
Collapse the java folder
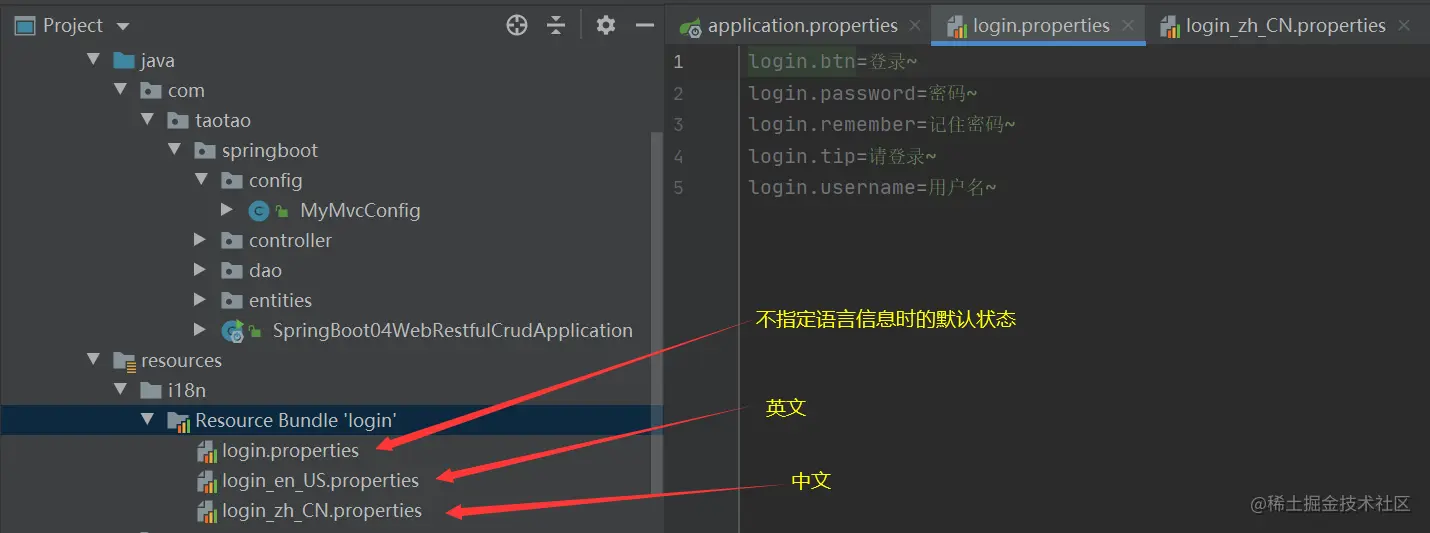(x=93, y=61)
